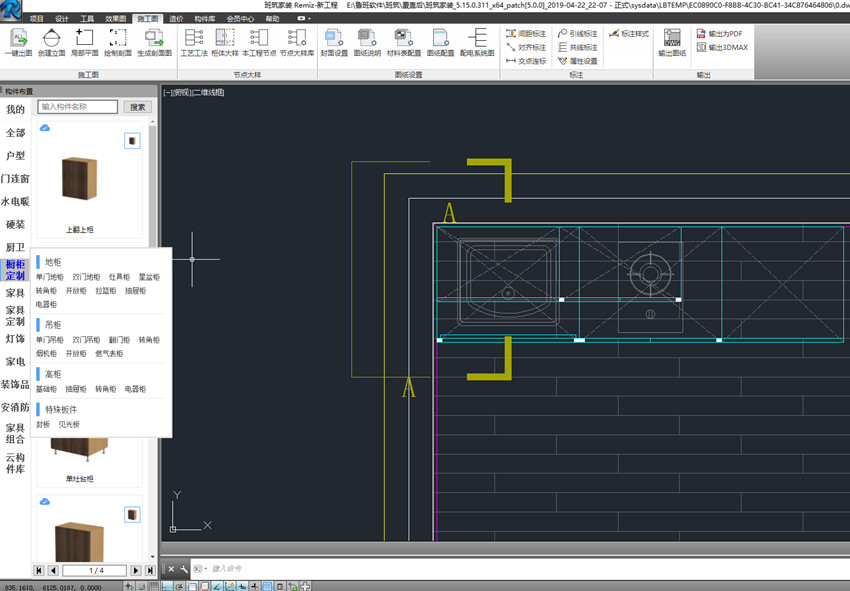
Task: Choose 基础柜 under 高柜
Action: click(x=46, y=389)
